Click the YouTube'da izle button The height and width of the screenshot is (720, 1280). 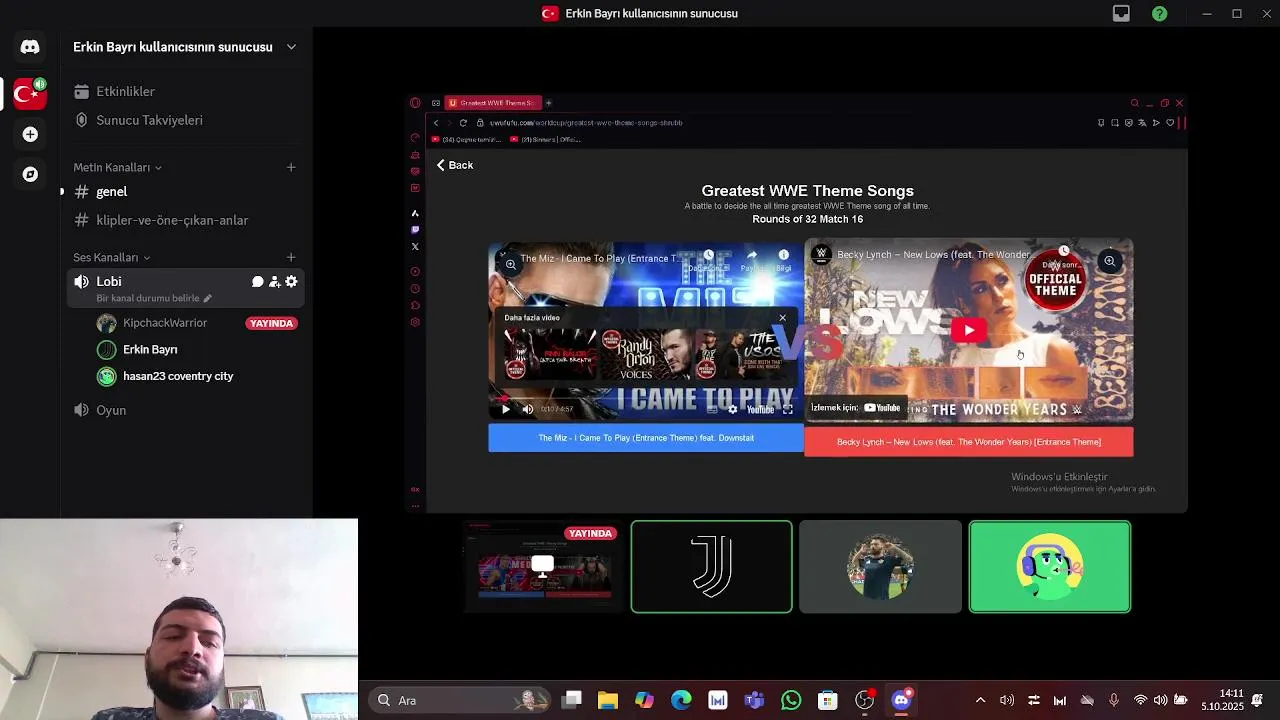[857, 408]
